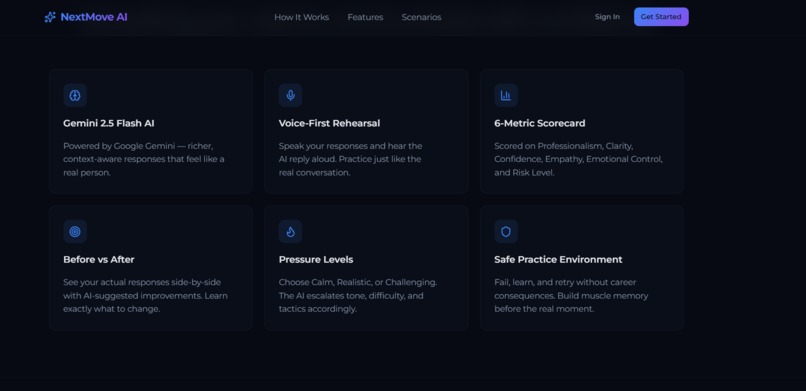
Task: Click the 'Choose Calm, Realistic, or Challenging' text
Action: click(358, 295)
